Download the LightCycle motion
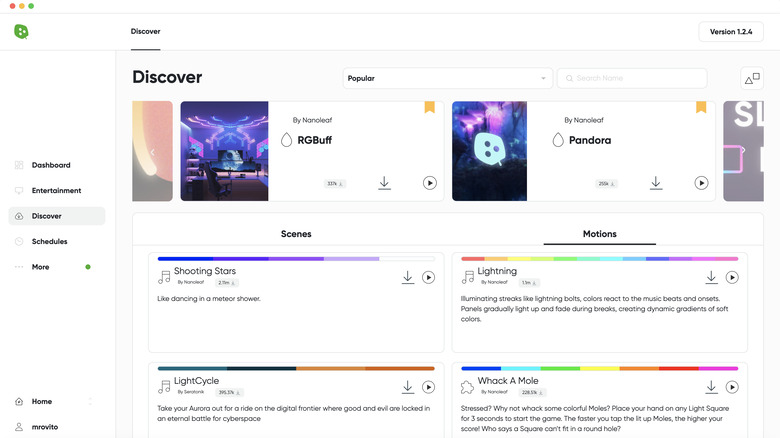Image resolution: width=780 pixels, height=438 pixels. (x=408, y=387)
